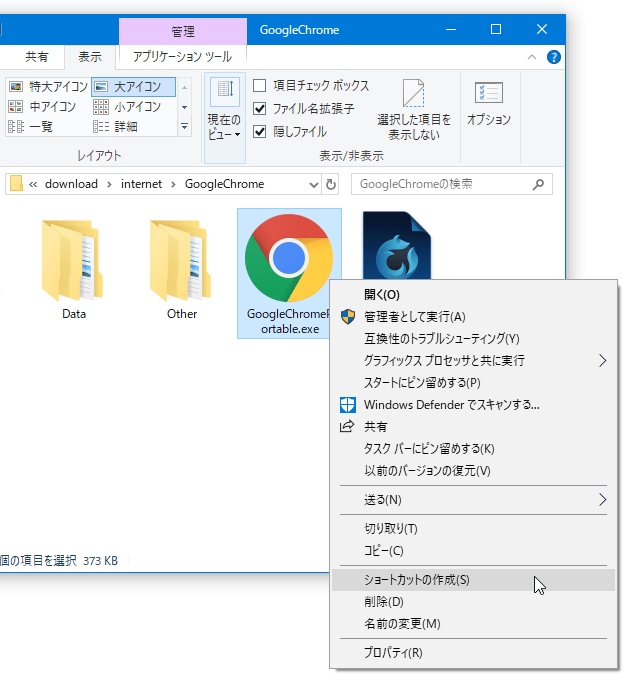Choose Pin to taskbar (タスク バーにピン留めする)

coord(473,448)
